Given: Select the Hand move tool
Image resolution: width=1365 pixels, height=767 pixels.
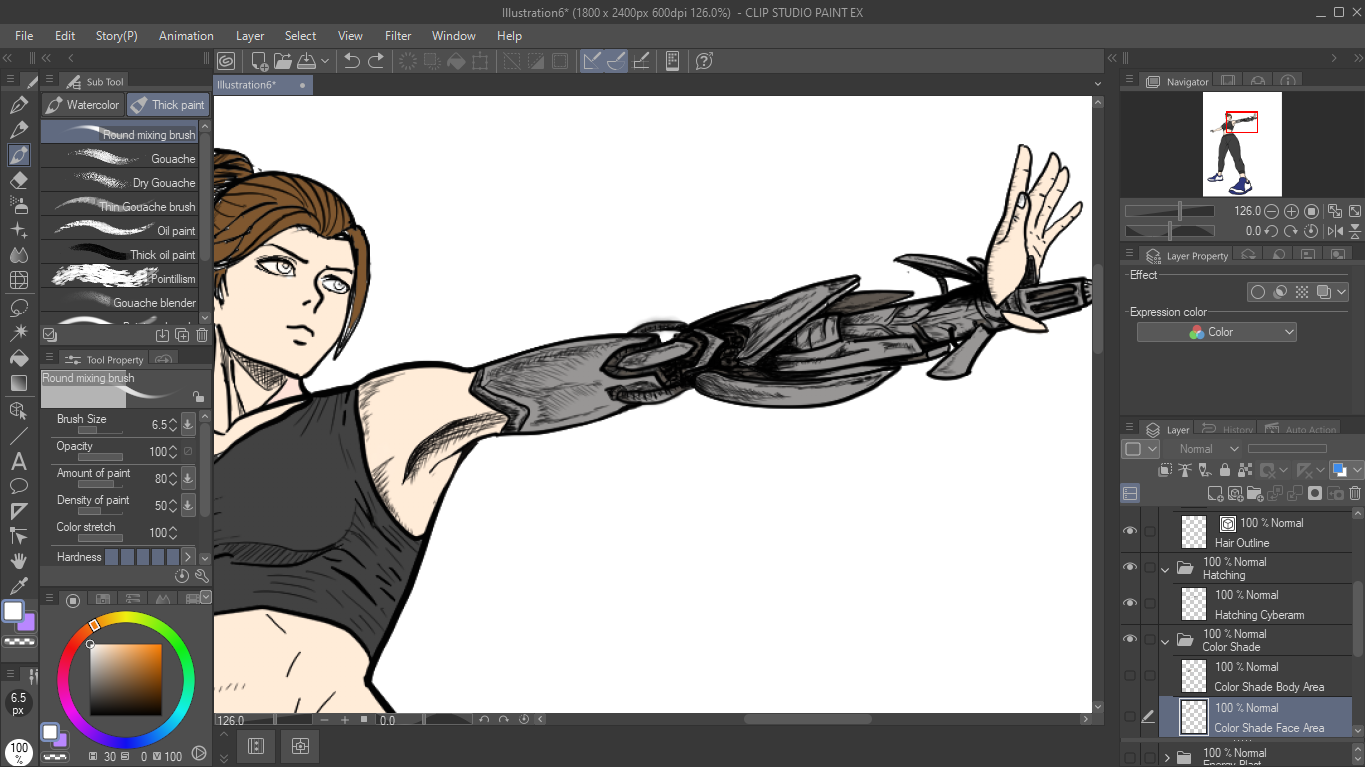Looking at the screenshot, I should coord(18,561).
